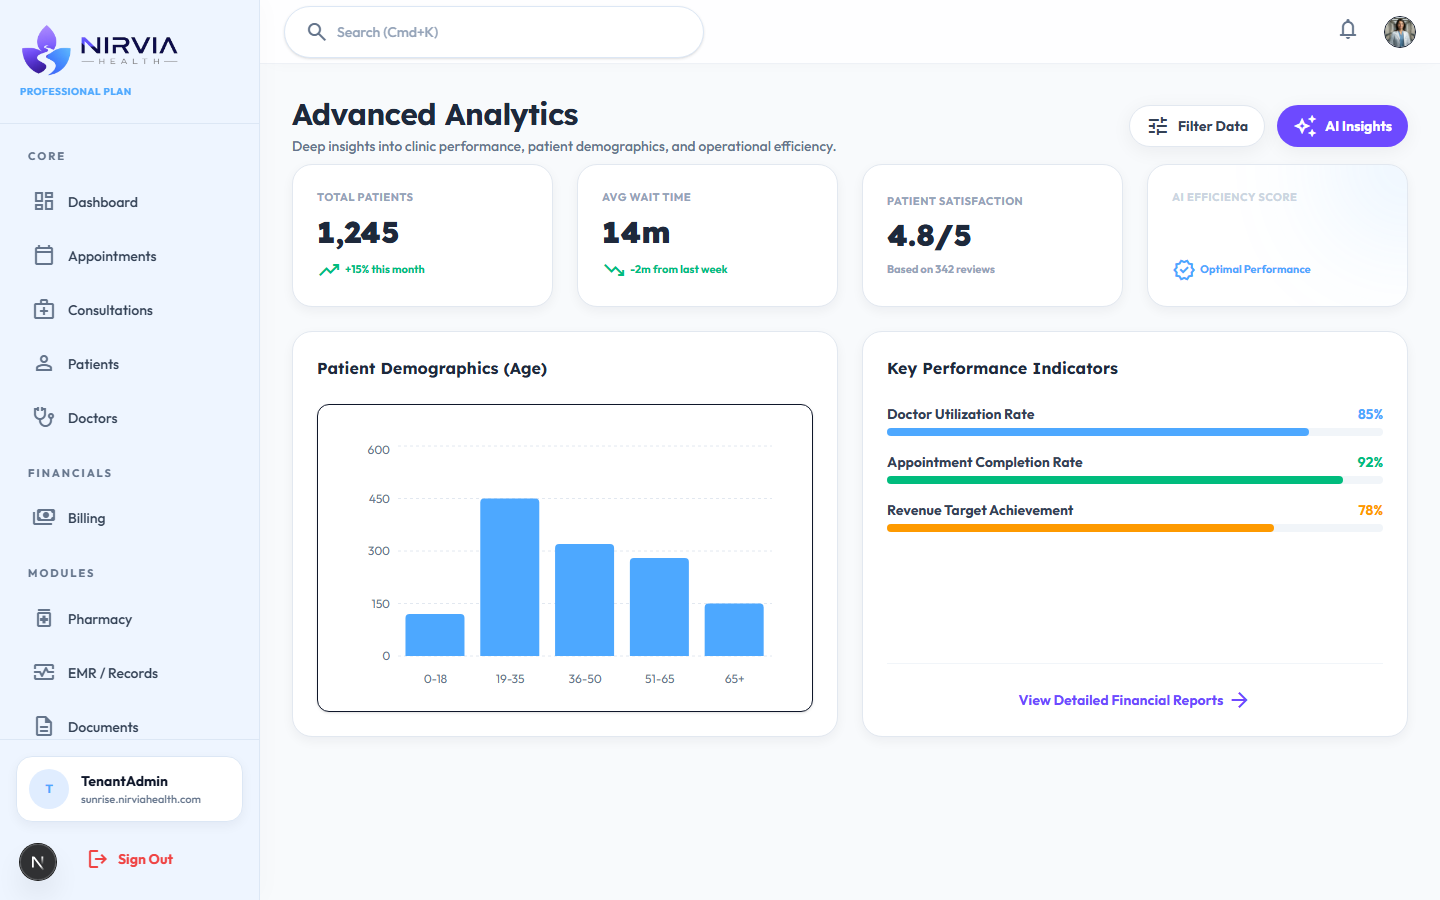This screenshot has width=1440, height=900.
Task: Sign Out of the account
Action: pos(130,859)
